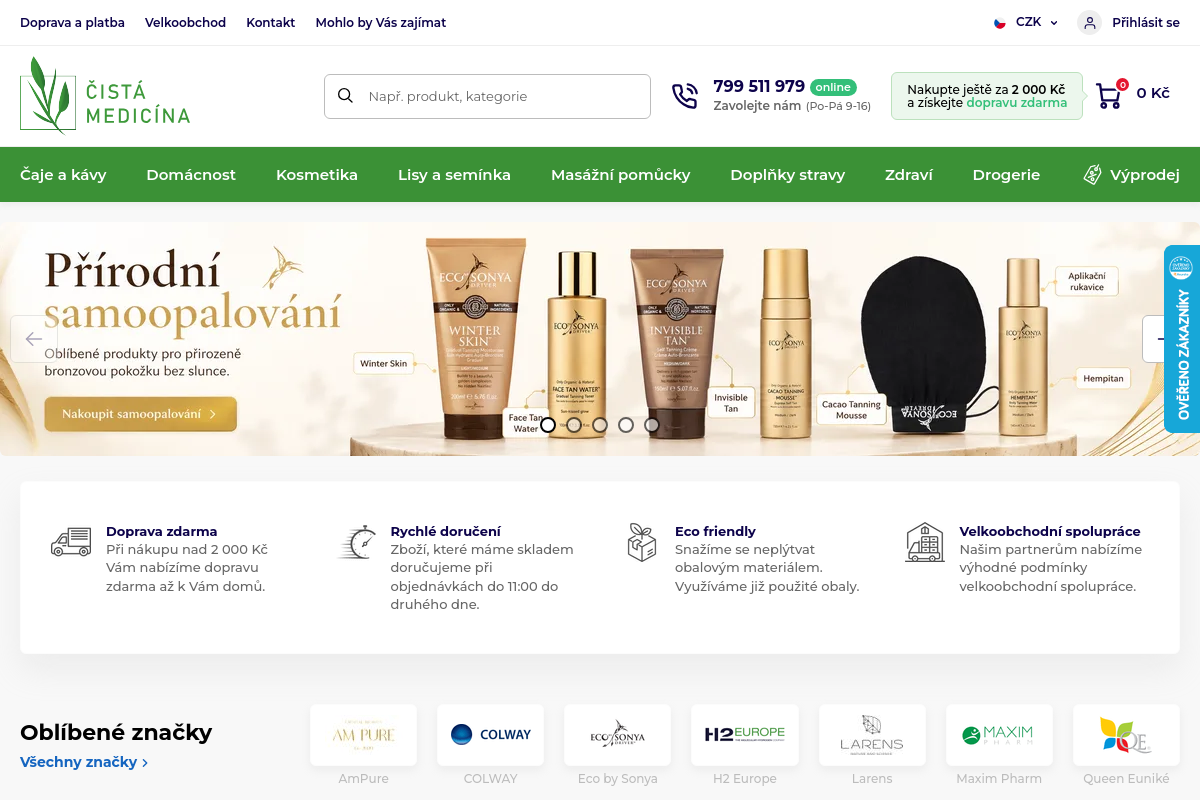Click the Všechny značky link
Image resolution: width=1200 pixels, height=800 pixels.
pyautogui.click(x=84, y=762)
